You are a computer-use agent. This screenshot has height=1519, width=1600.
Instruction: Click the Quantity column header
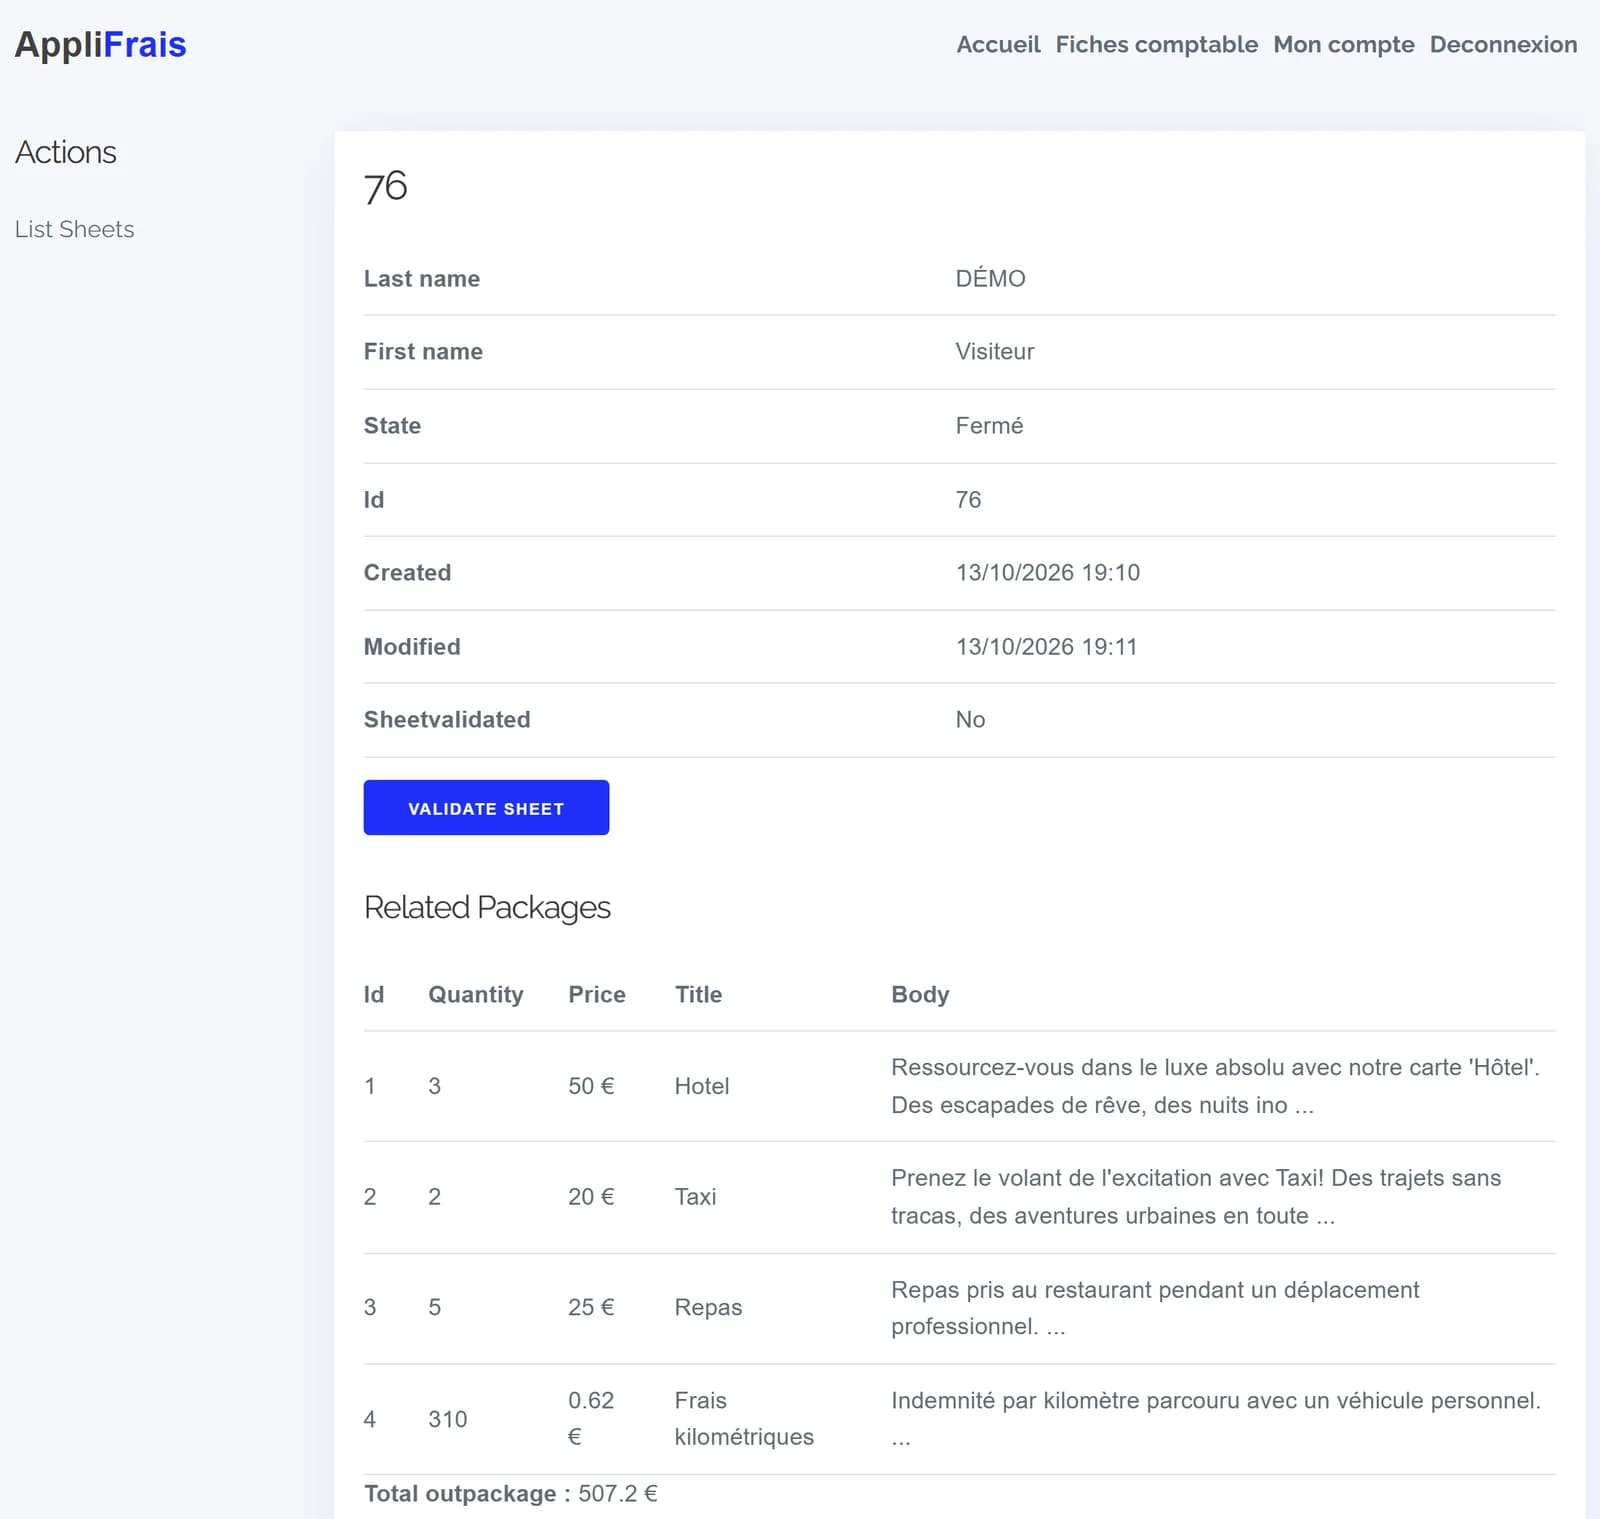tap(476, 994)
